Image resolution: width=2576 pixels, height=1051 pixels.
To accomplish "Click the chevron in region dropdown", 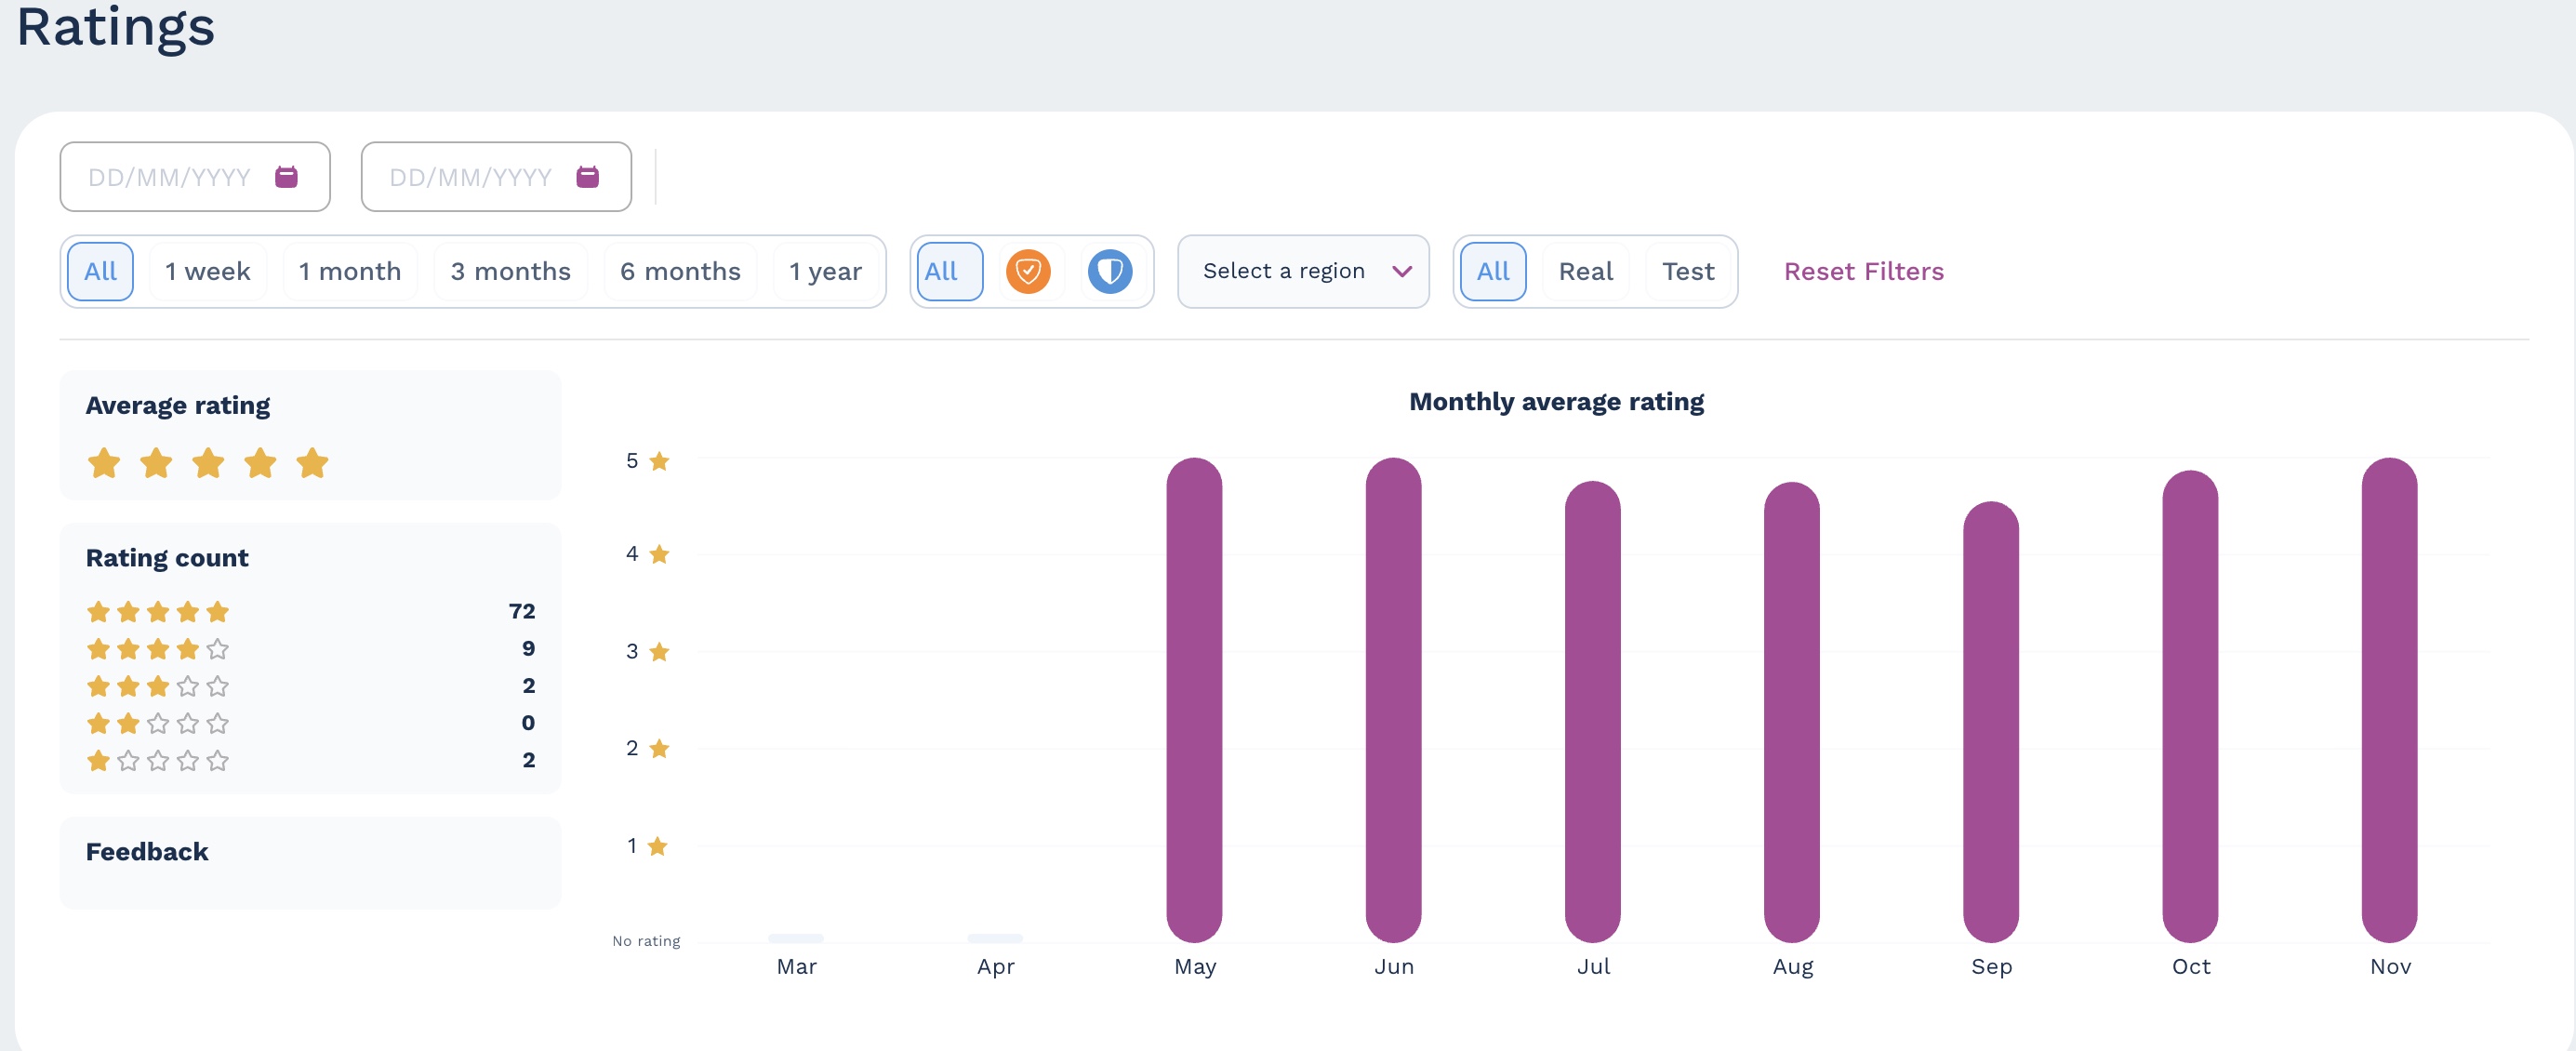I will point(1402,272).
